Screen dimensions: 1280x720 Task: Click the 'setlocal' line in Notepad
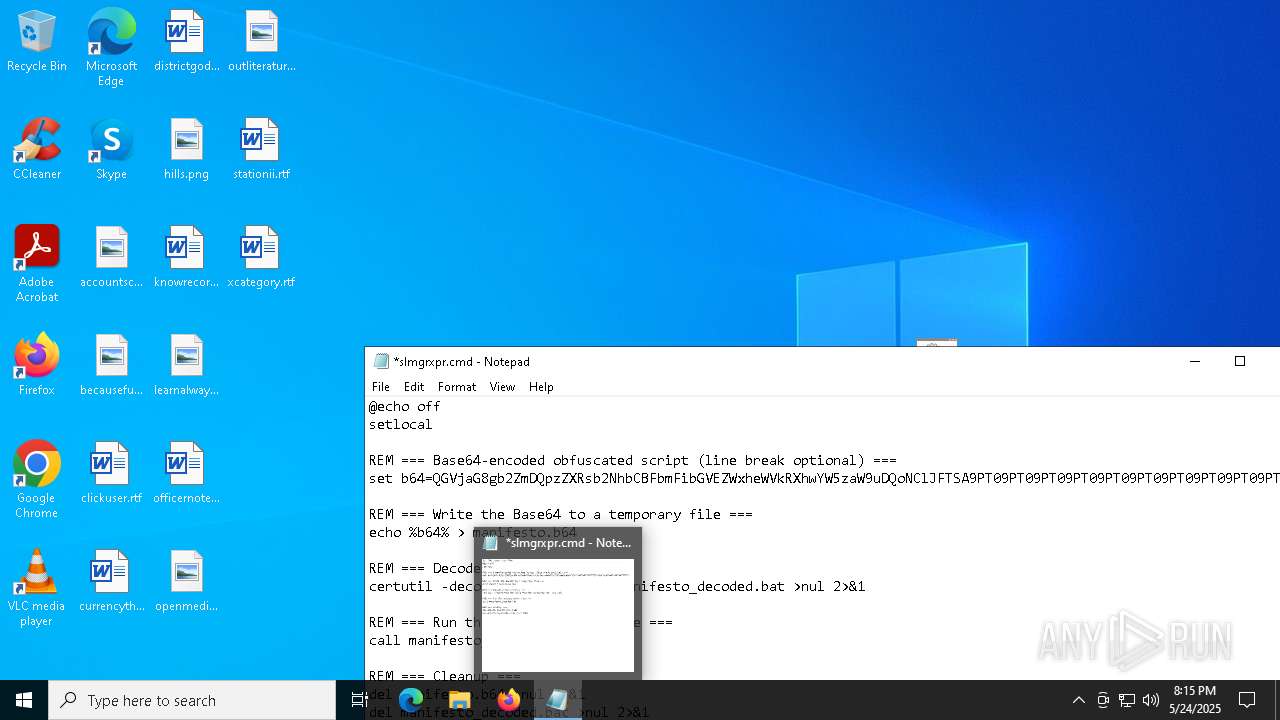tap(400, 424)
